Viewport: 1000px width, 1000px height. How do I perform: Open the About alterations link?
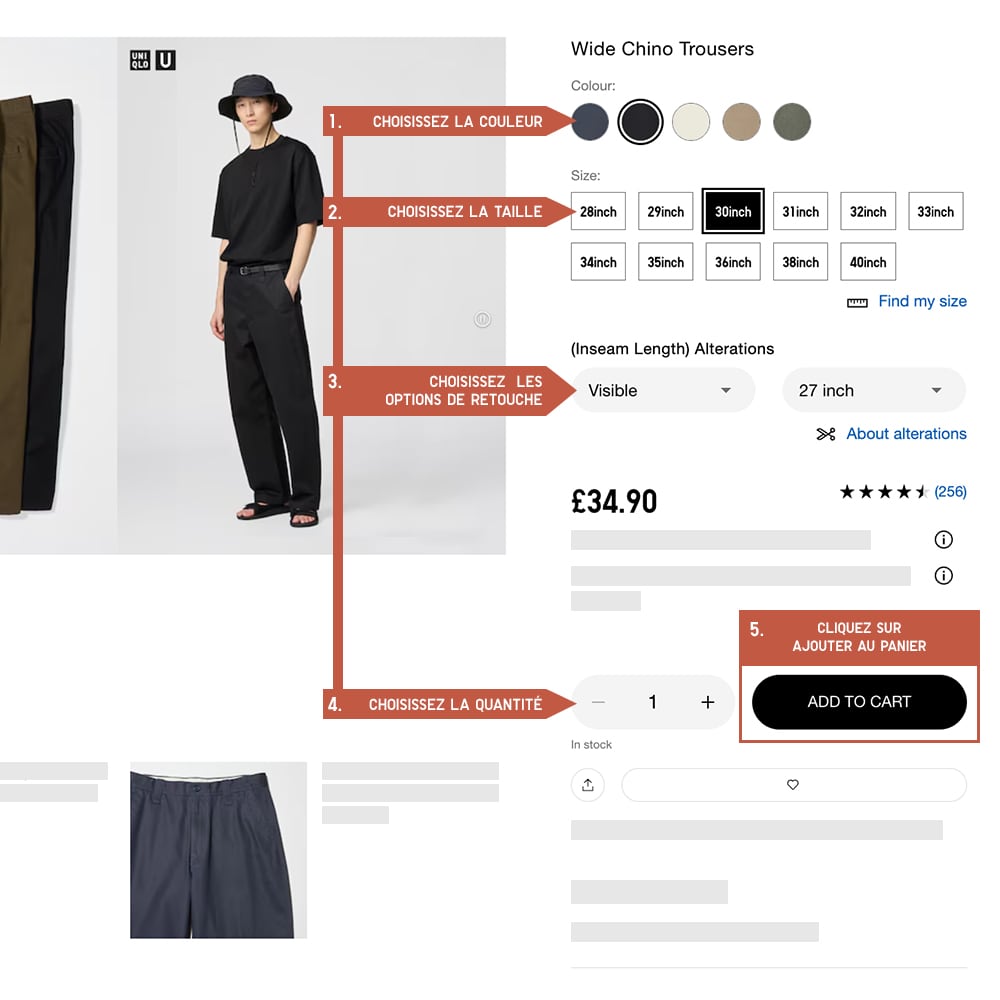[906, 434]
